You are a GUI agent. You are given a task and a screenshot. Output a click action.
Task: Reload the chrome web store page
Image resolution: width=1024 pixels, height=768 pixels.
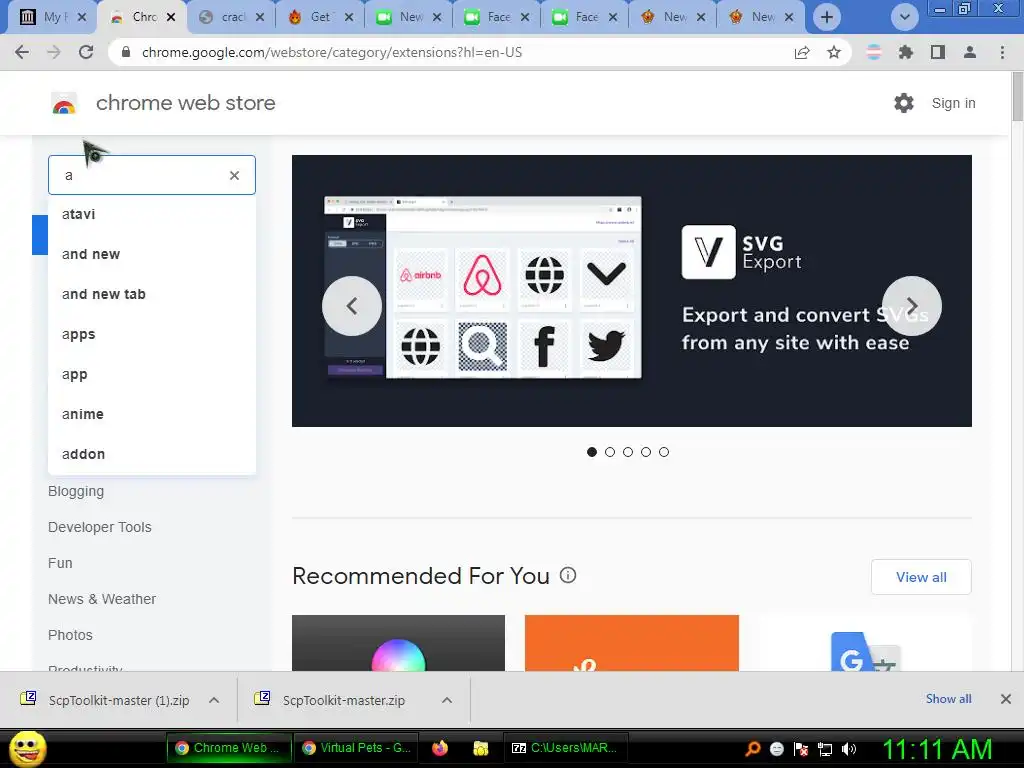point(86,52)
